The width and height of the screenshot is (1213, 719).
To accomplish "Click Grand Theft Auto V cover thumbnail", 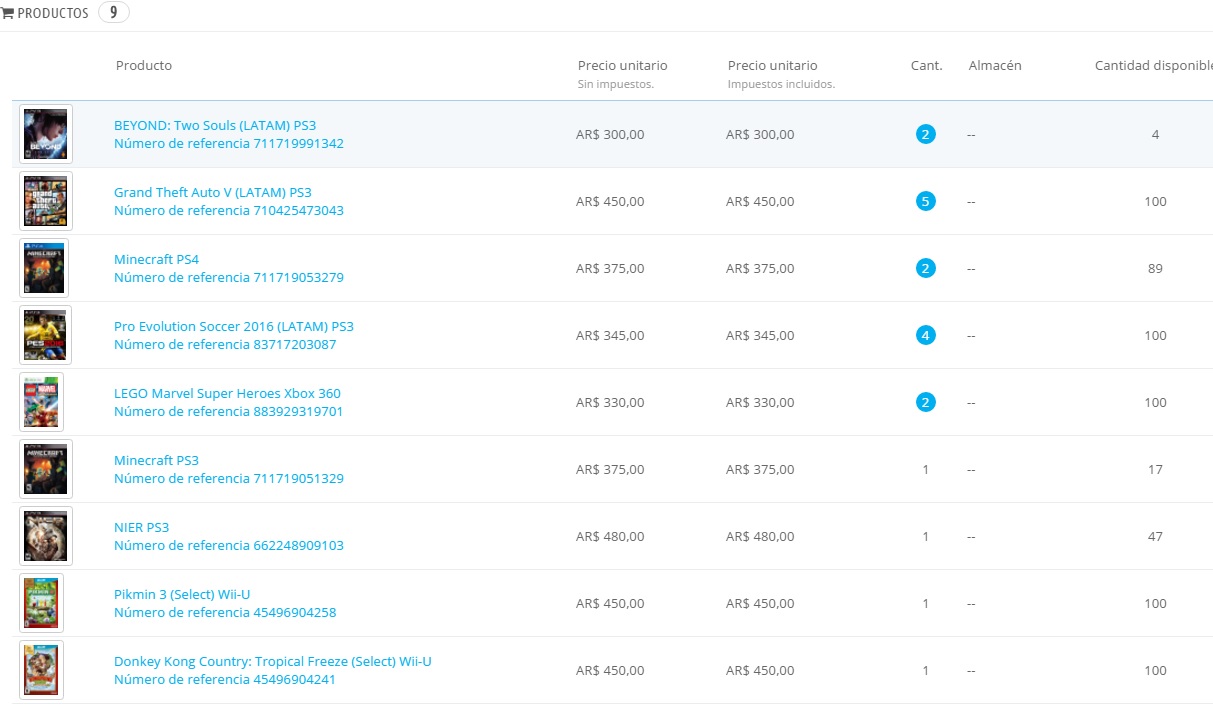I will click(x=46, y=201).
